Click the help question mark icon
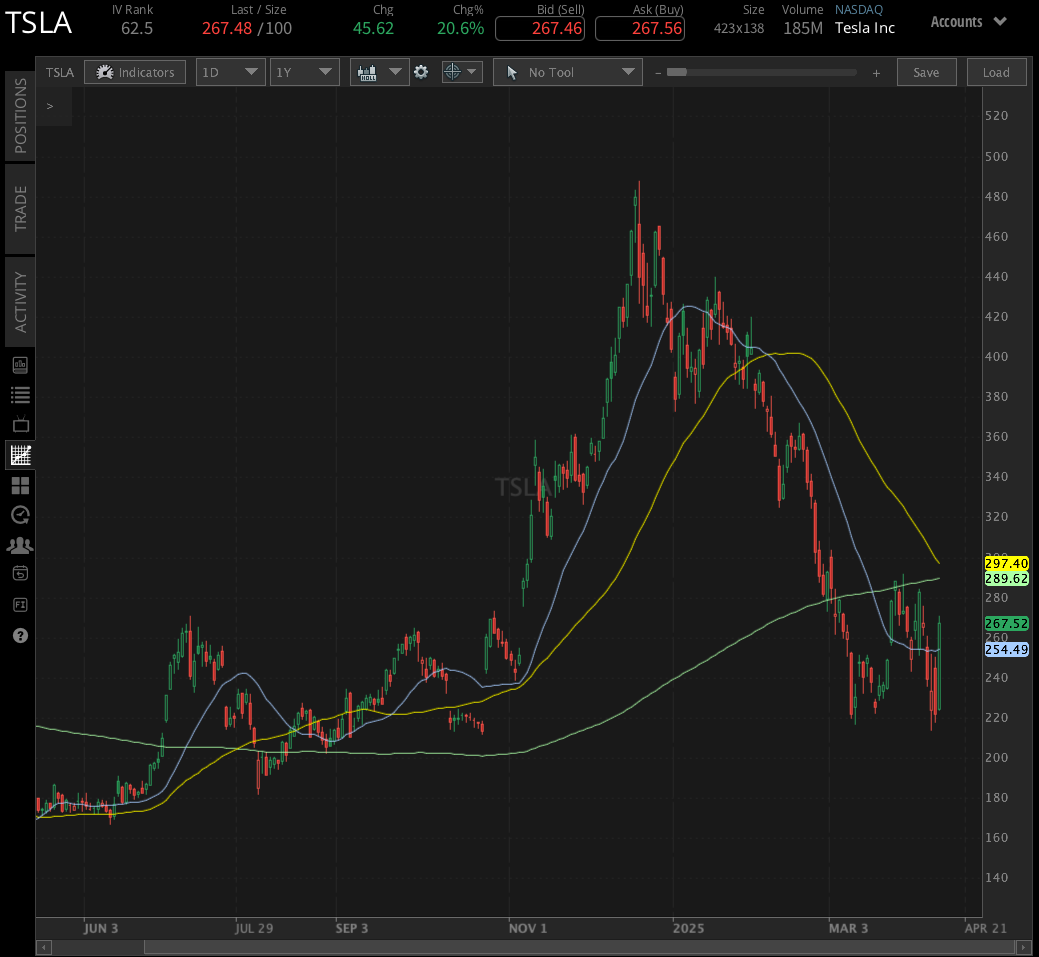The width and height of the screenshot is (1039, 957). tap(20, 635)
